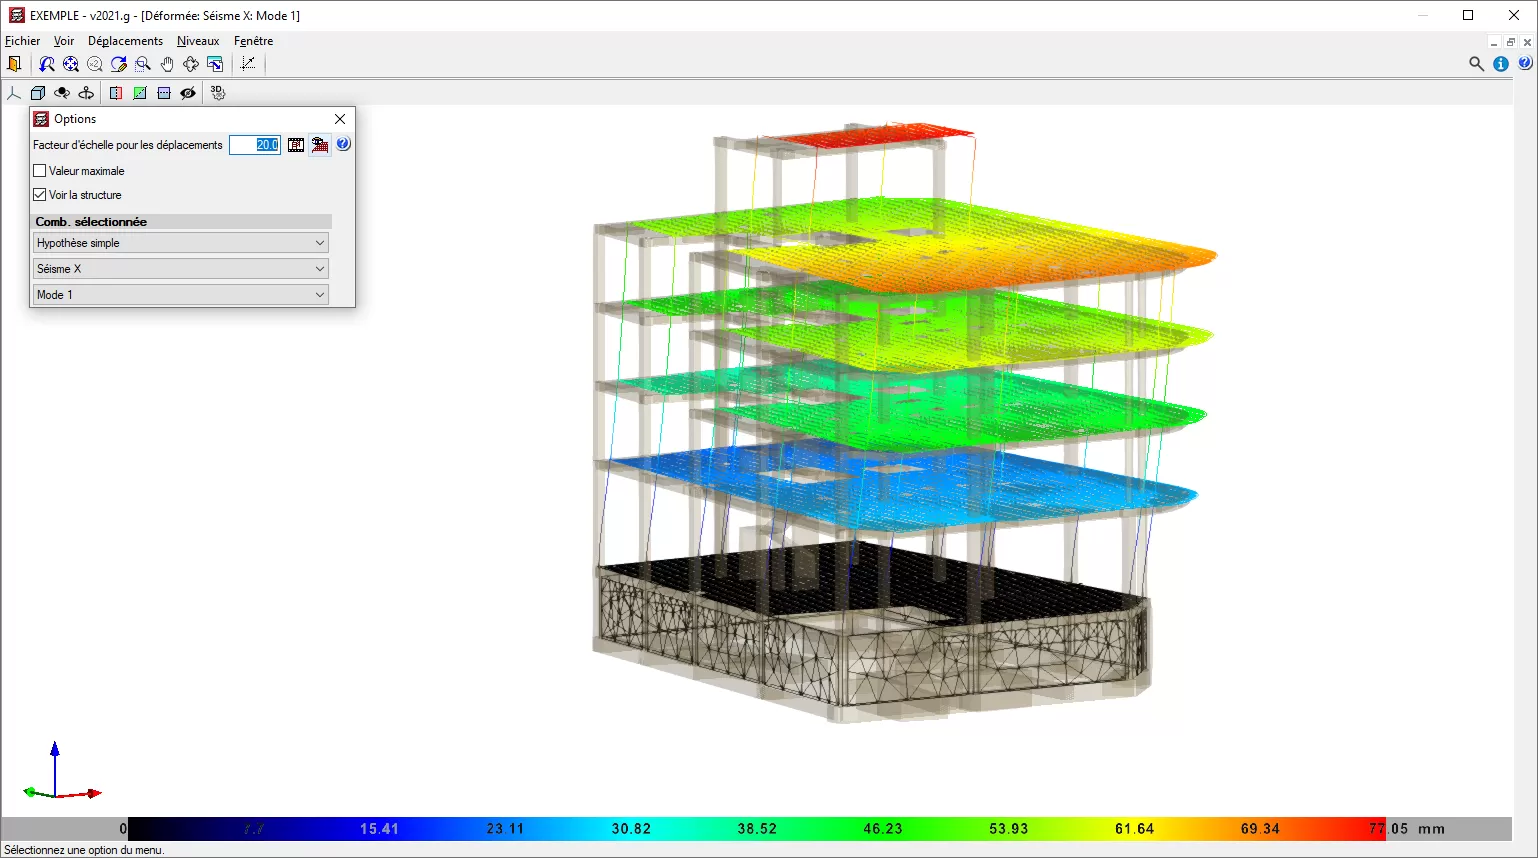Click the crossed-out eye visibility icon
The image size is (1538, 858).
pyautogui.click(x=188, y=93)
